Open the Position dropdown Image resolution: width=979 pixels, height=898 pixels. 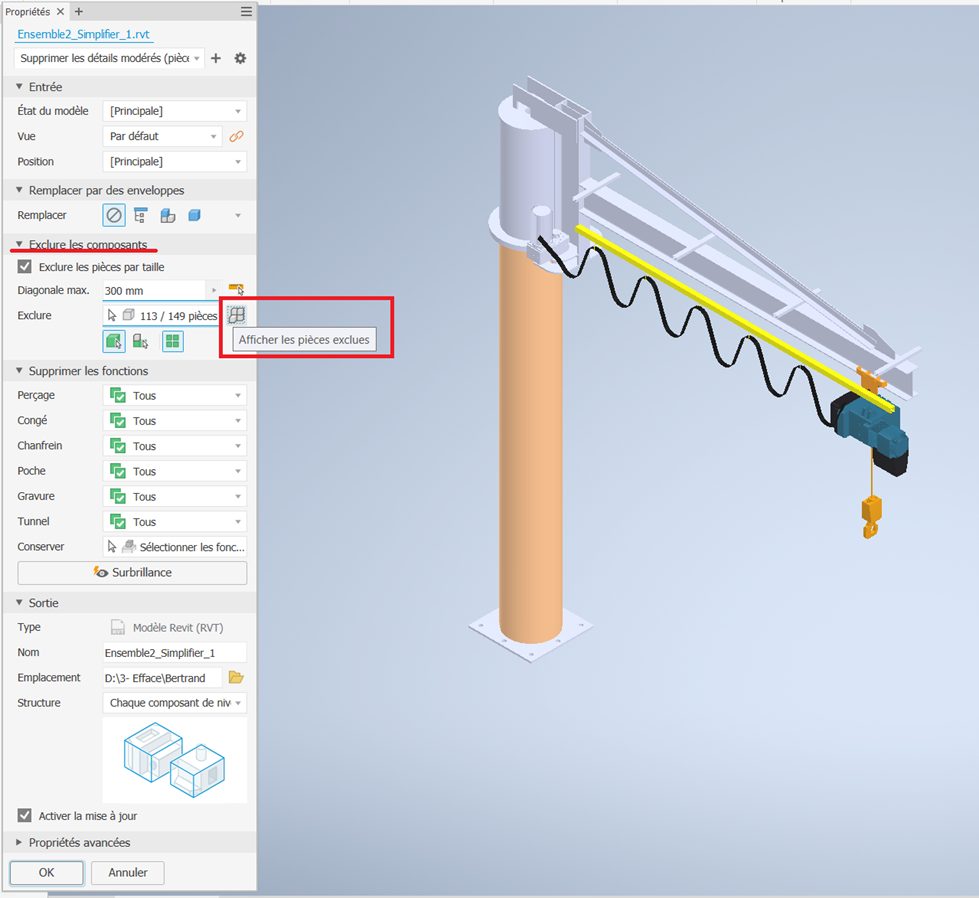pos(174,161)
